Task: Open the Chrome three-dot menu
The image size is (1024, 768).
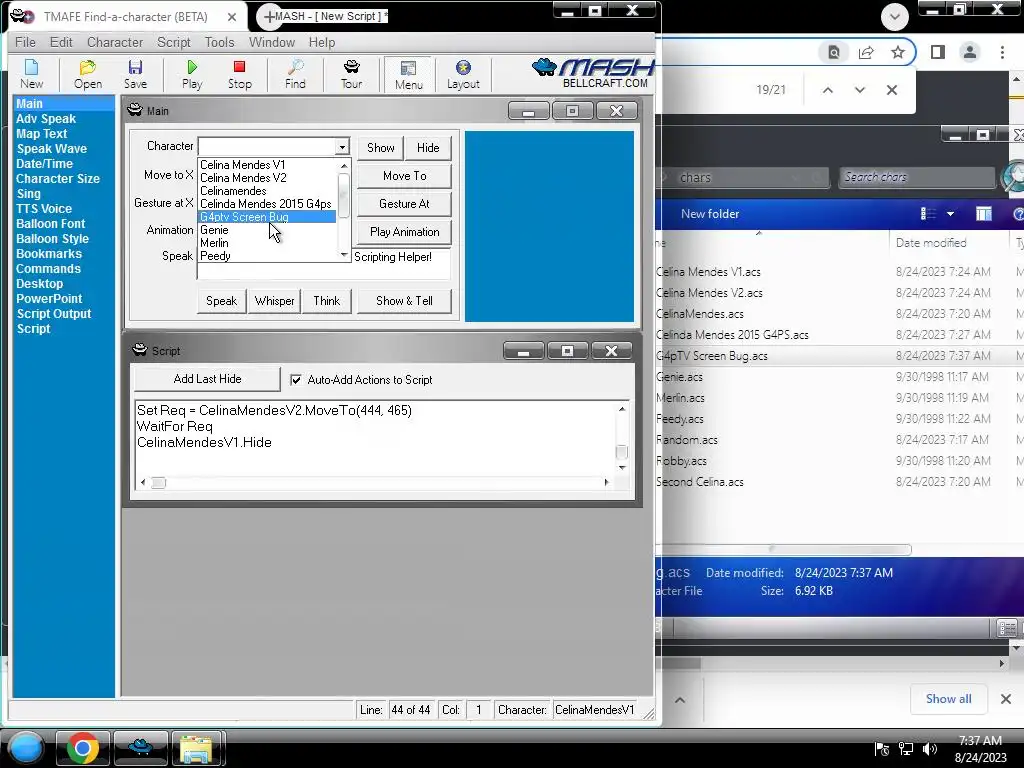Action: [x=1002, y=52]
